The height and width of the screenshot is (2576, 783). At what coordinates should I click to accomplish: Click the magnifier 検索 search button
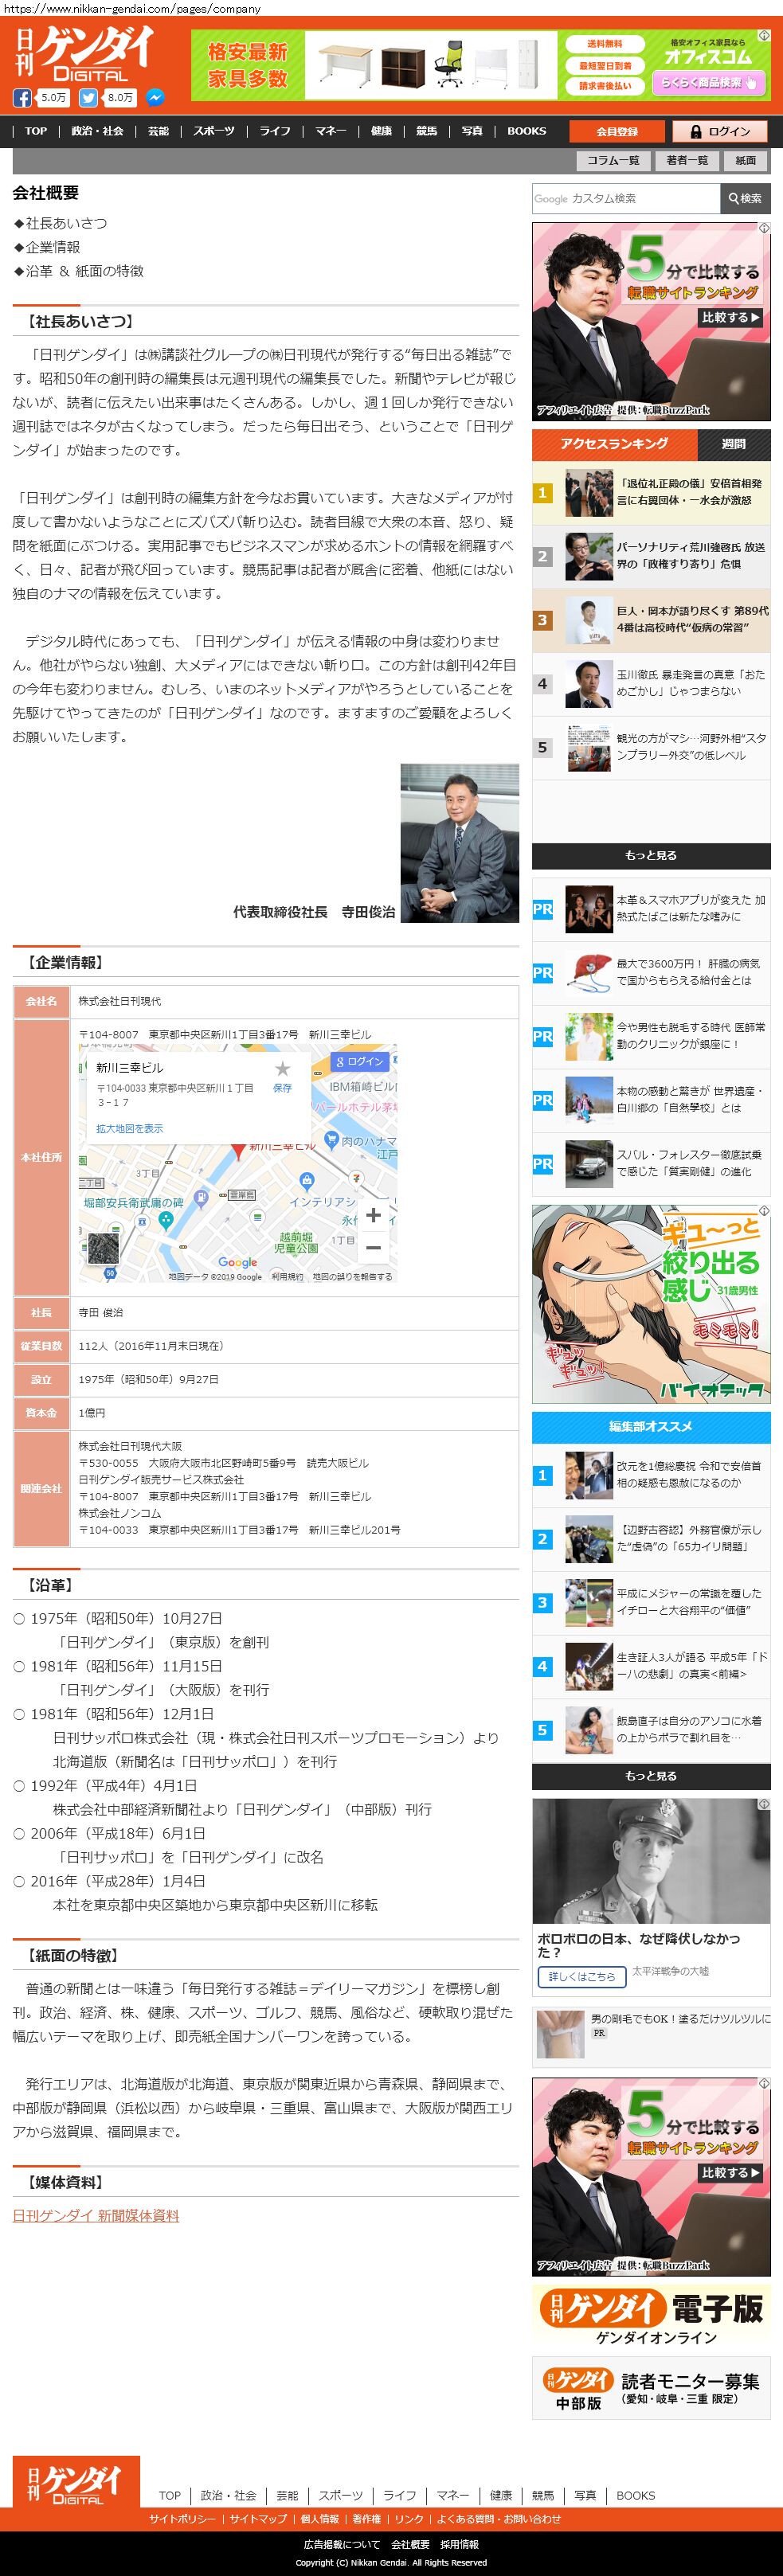745,198
